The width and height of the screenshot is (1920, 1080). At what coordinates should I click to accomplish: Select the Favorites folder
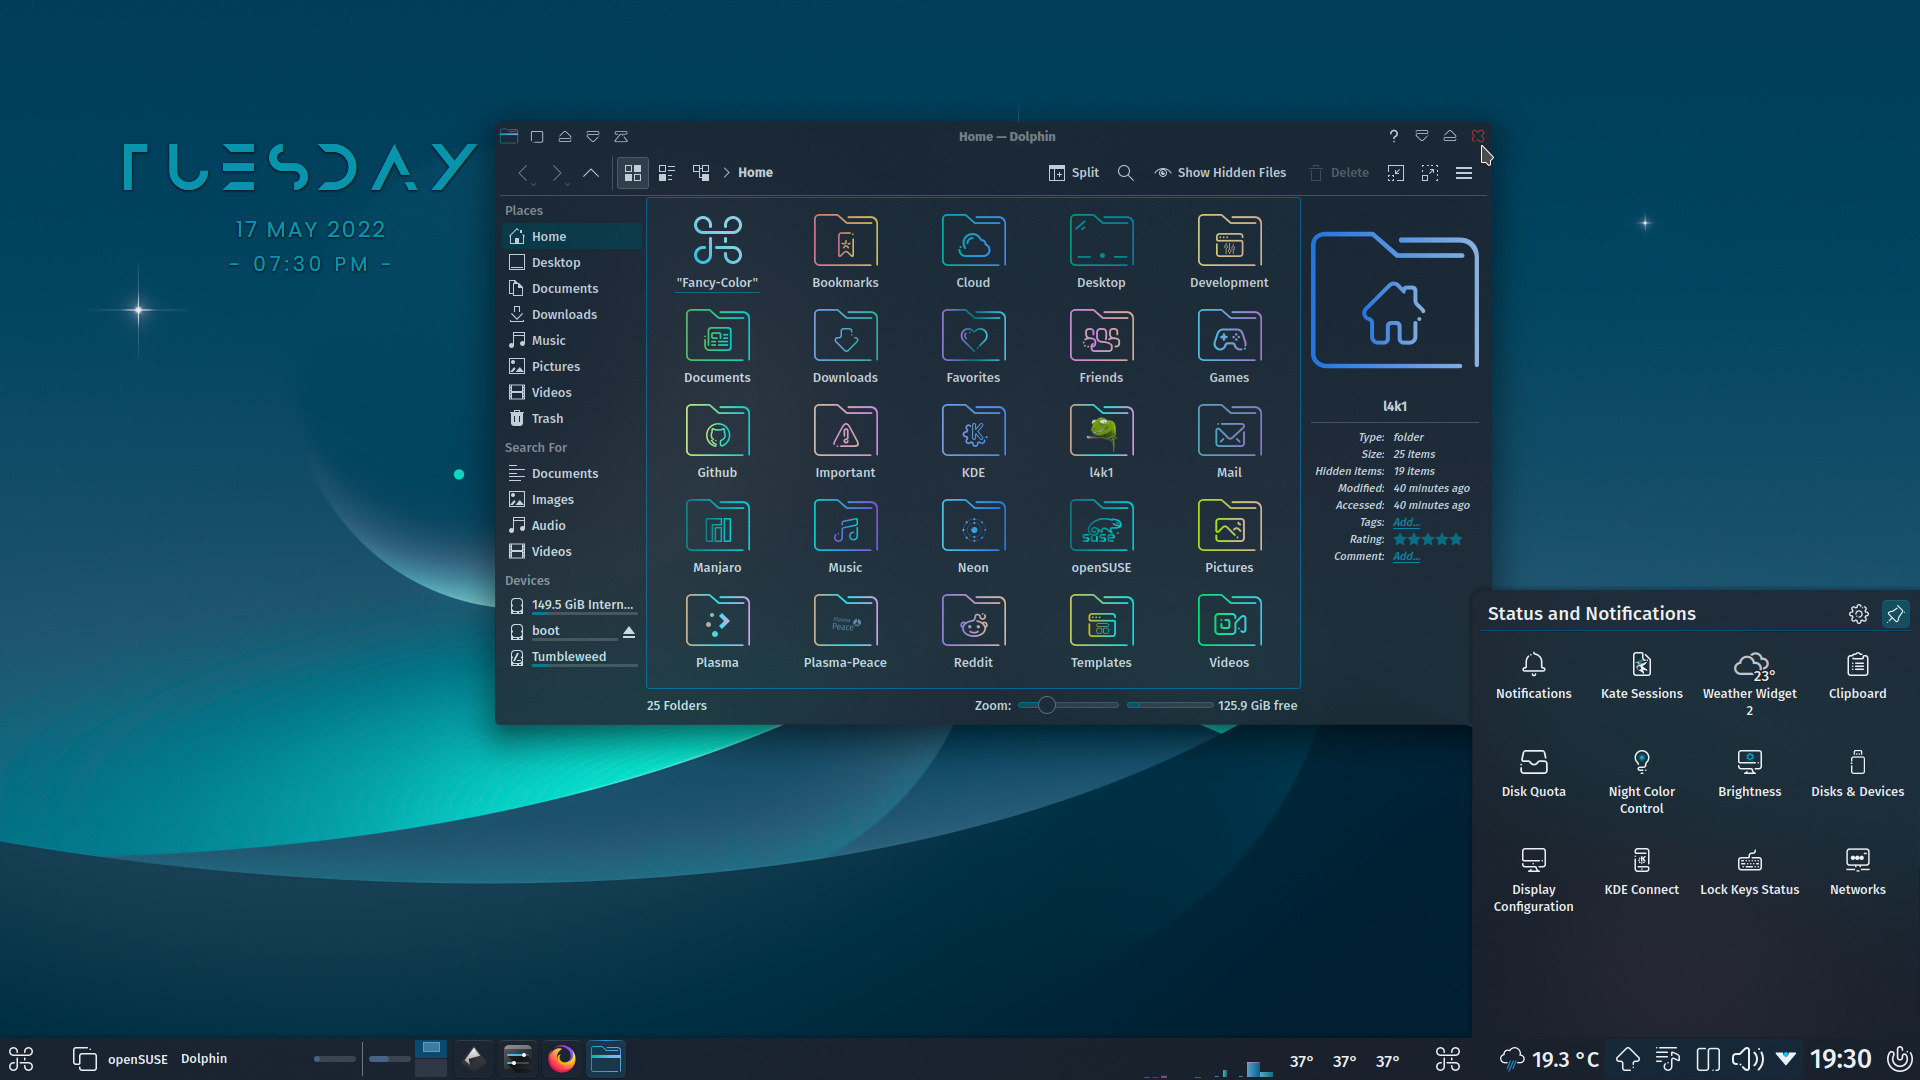973,346
